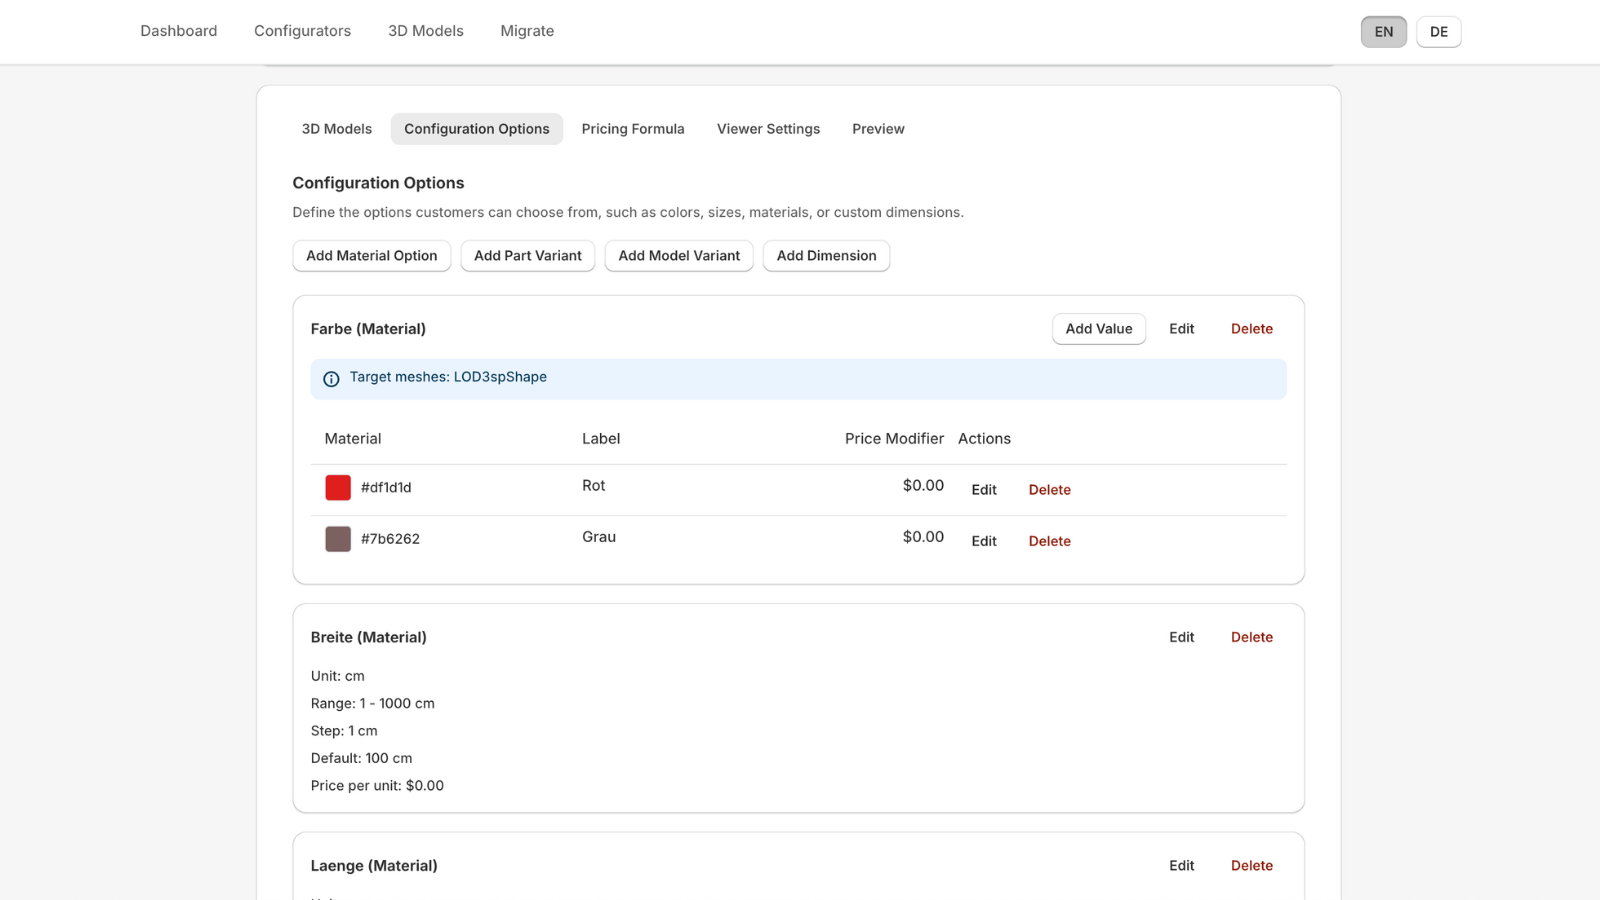This screenshot has width=1600, height=900.
Task: Click the gray swatch next to #7b6262
Action: [x=338, y=539]
